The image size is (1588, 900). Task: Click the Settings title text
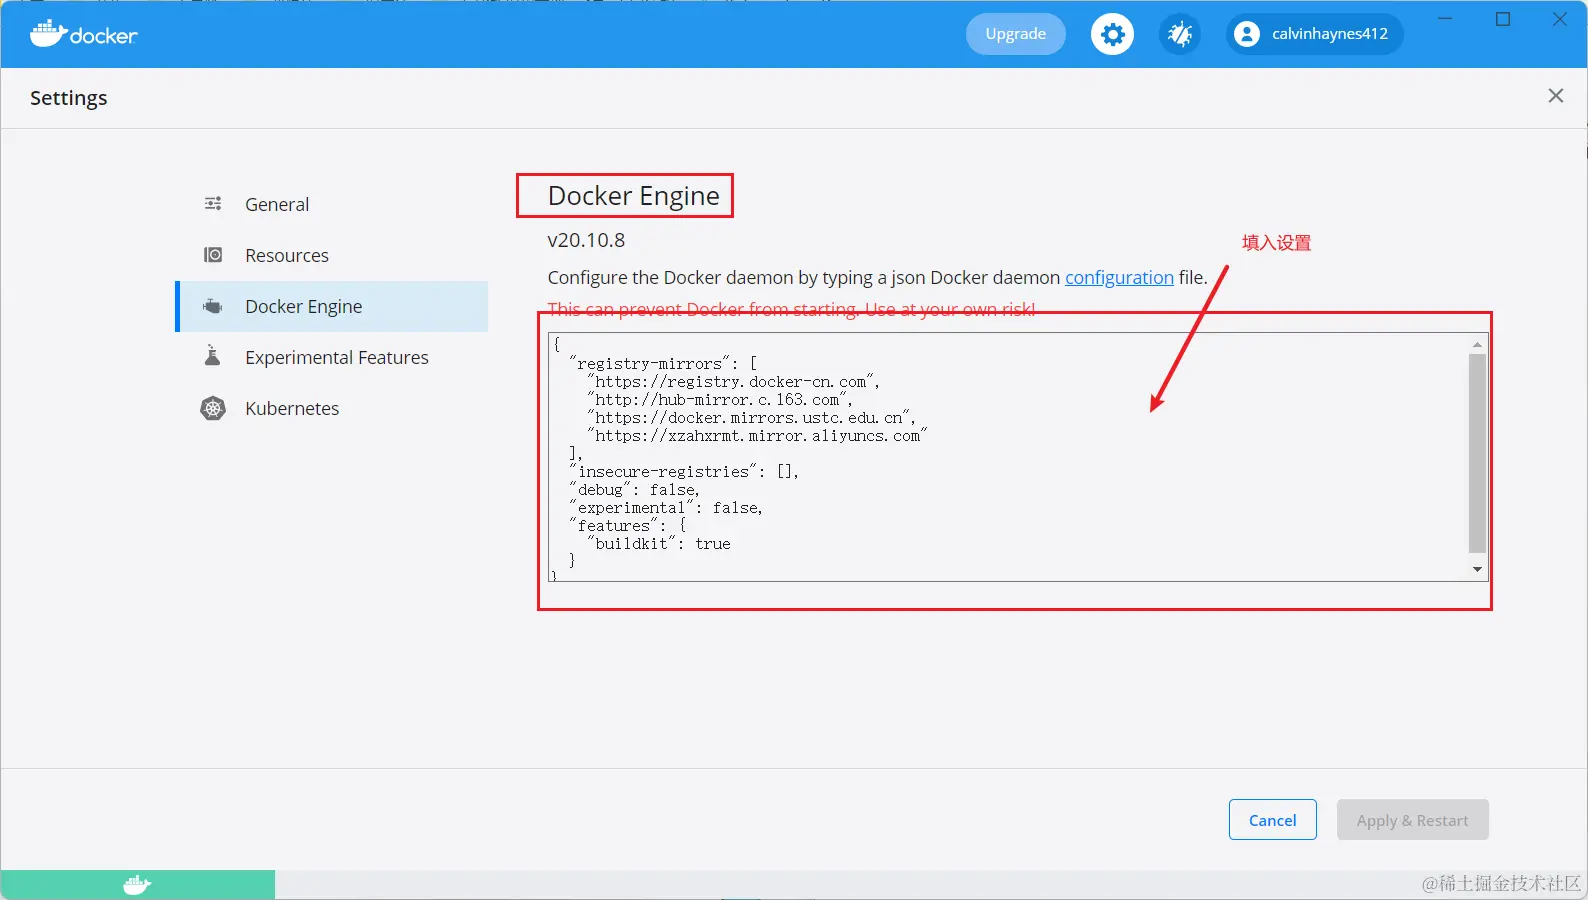(x=69, y=98)
